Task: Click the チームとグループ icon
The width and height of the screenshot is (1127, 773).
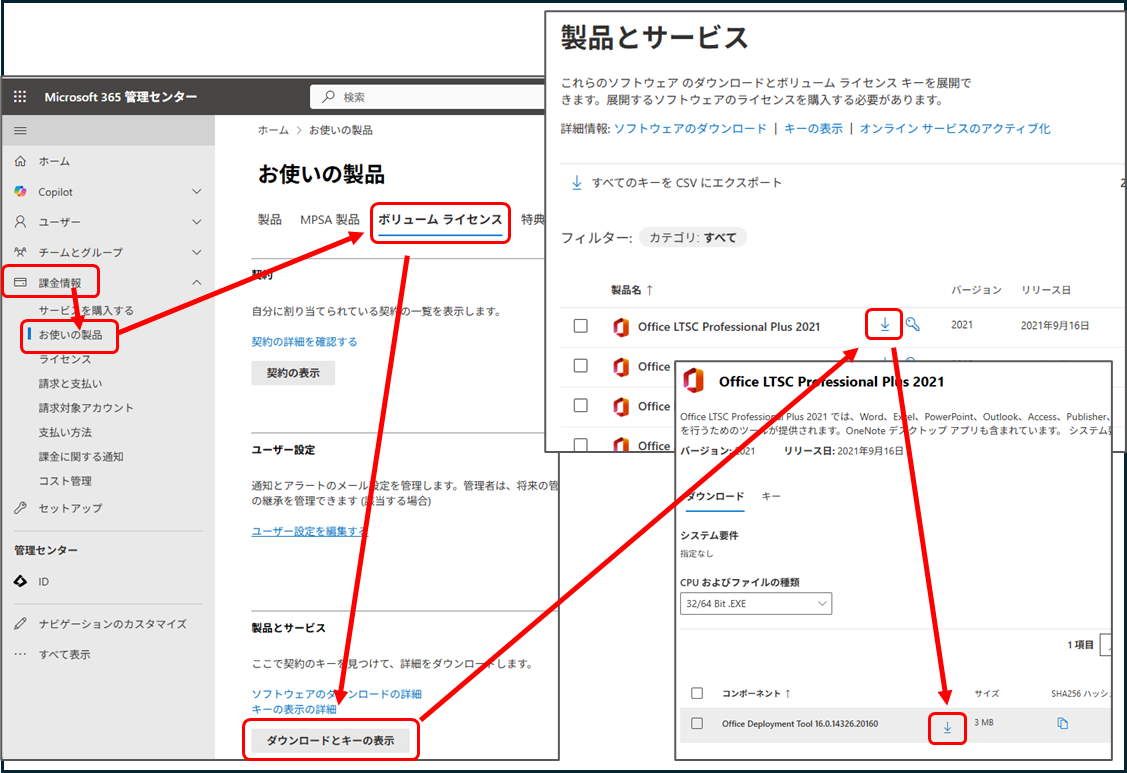Action: pyautogui.click(x=20, y=252)
